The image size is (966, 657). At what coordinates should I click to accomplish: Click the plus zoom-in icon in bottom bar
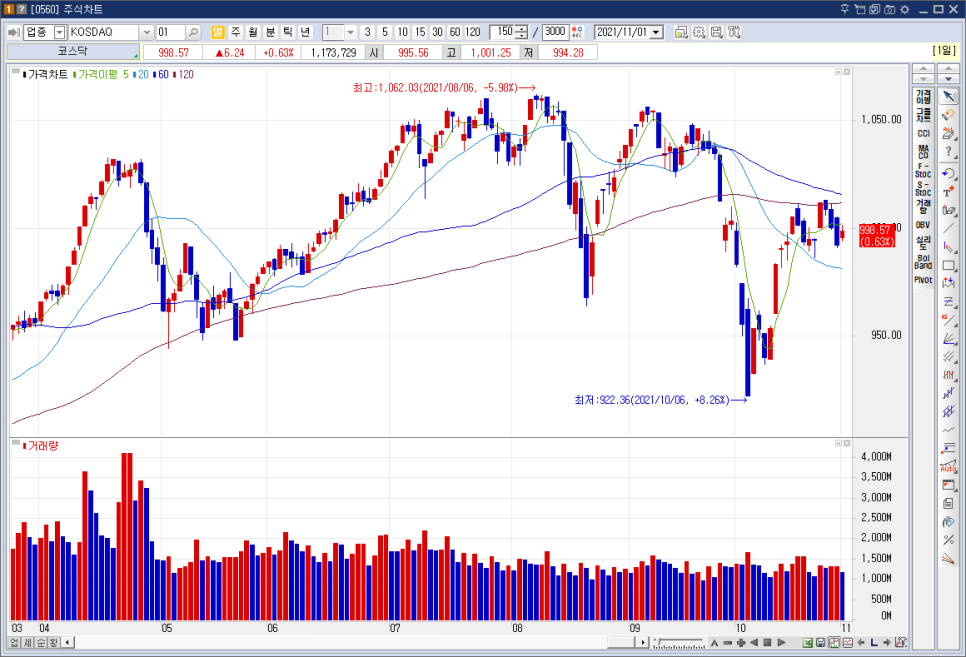[741, 643]
